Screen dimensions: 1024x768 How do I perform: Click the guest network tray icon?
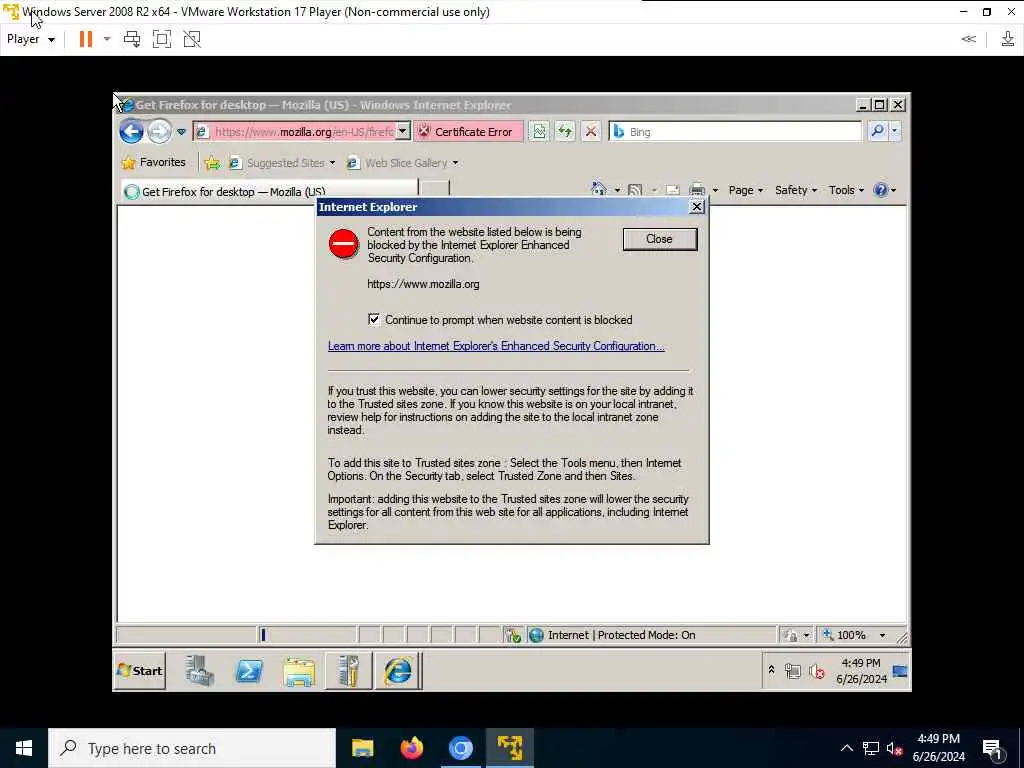(x=793, y=671)
